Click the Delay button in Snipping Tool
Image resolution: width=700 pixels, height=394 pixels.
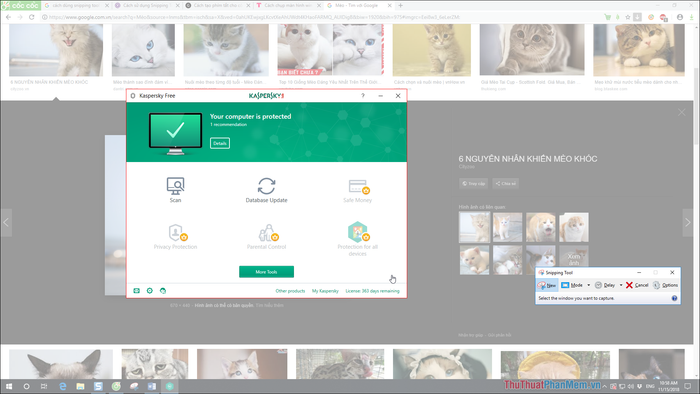605,285
